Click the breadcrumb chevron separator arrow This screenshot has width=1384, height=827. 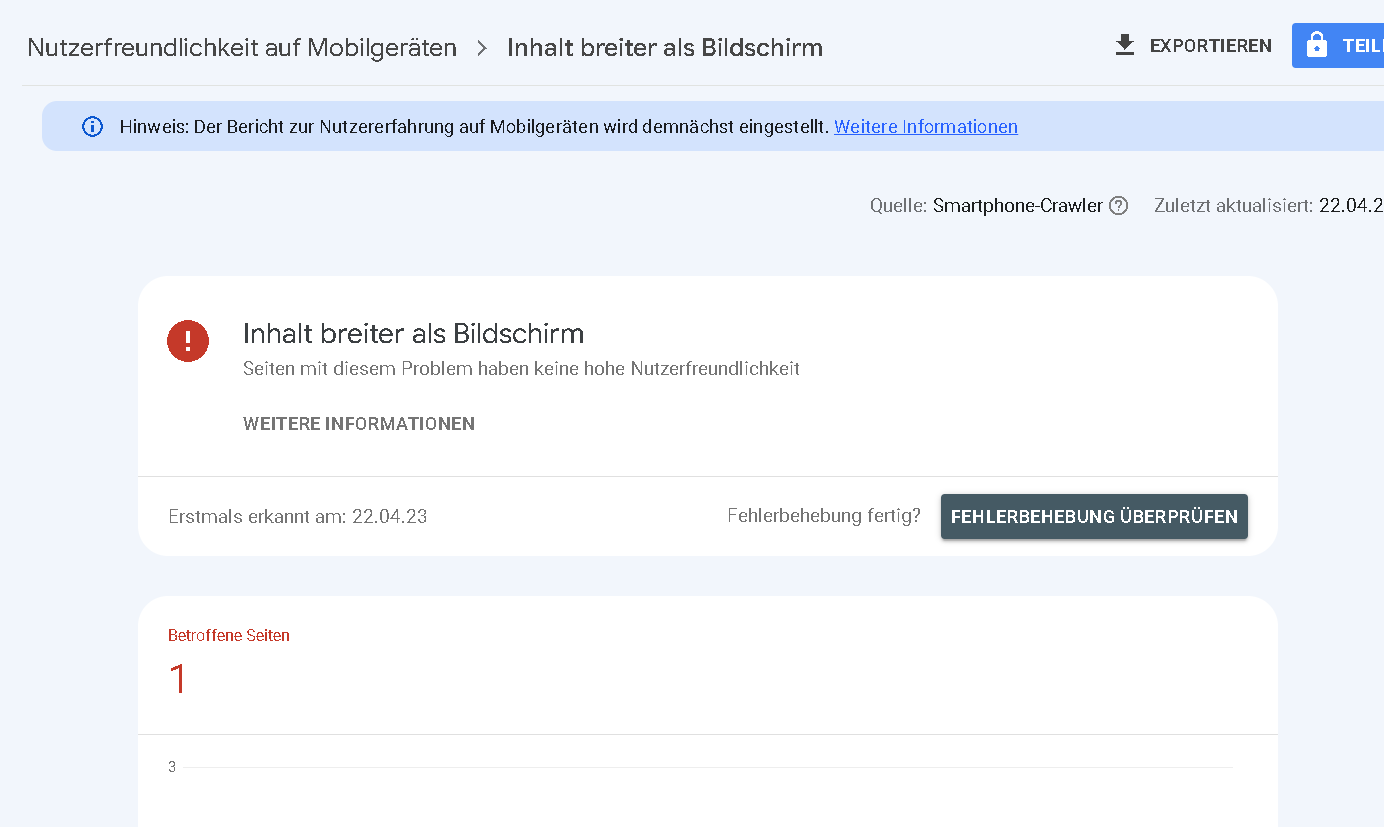pyautogui.click(x=482, y=48)
